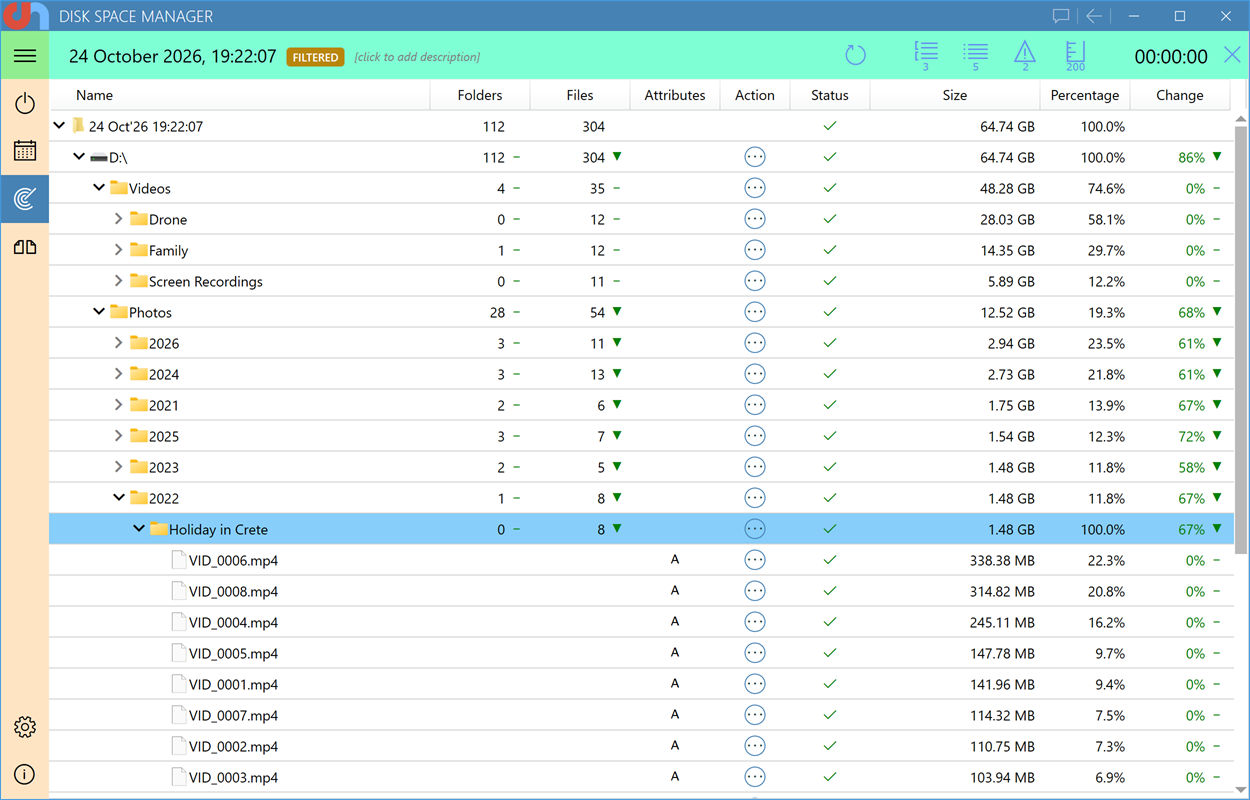Screen dimensions: 1250x800
Task: Expand the Drone folder
Action: [119, 219]
